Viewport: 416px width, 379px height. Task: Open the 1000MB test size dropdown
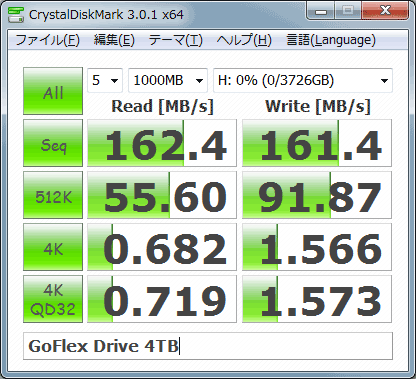tap(168, 80)
